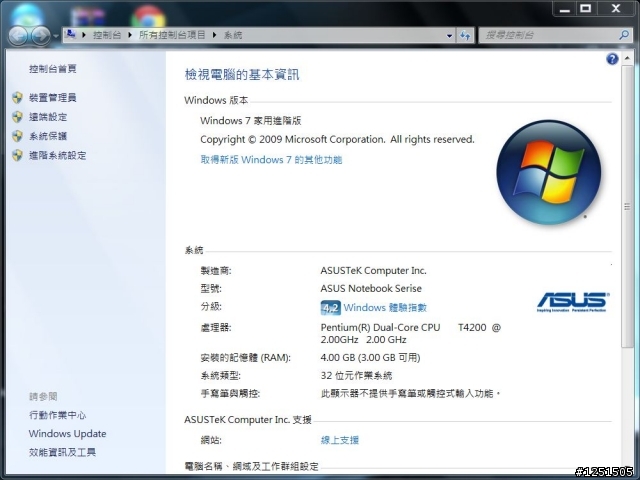Close the System window
Viewport: 640px width, 480px height.
(616, 9)
